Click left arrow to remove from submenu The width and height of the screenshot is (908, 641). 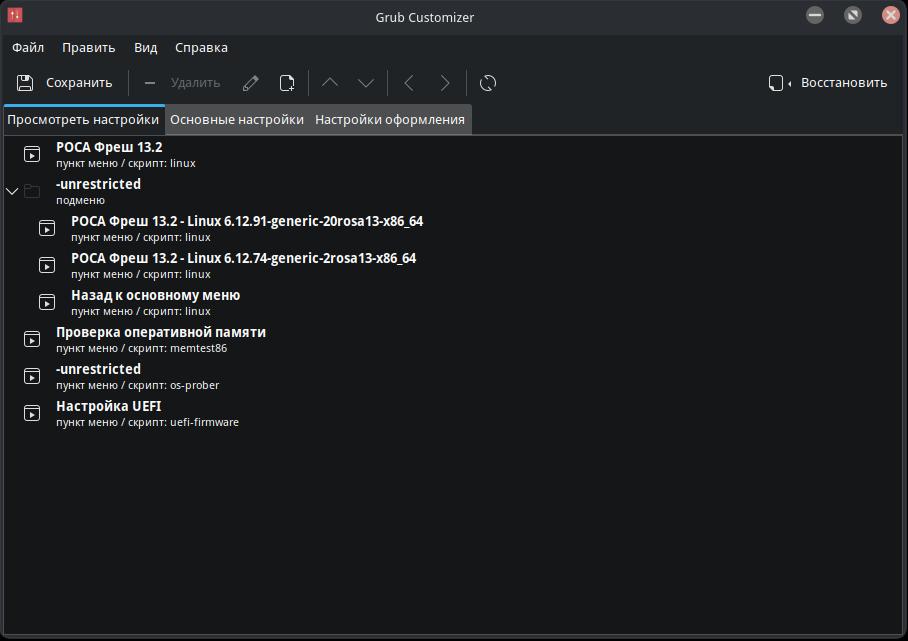409,83
